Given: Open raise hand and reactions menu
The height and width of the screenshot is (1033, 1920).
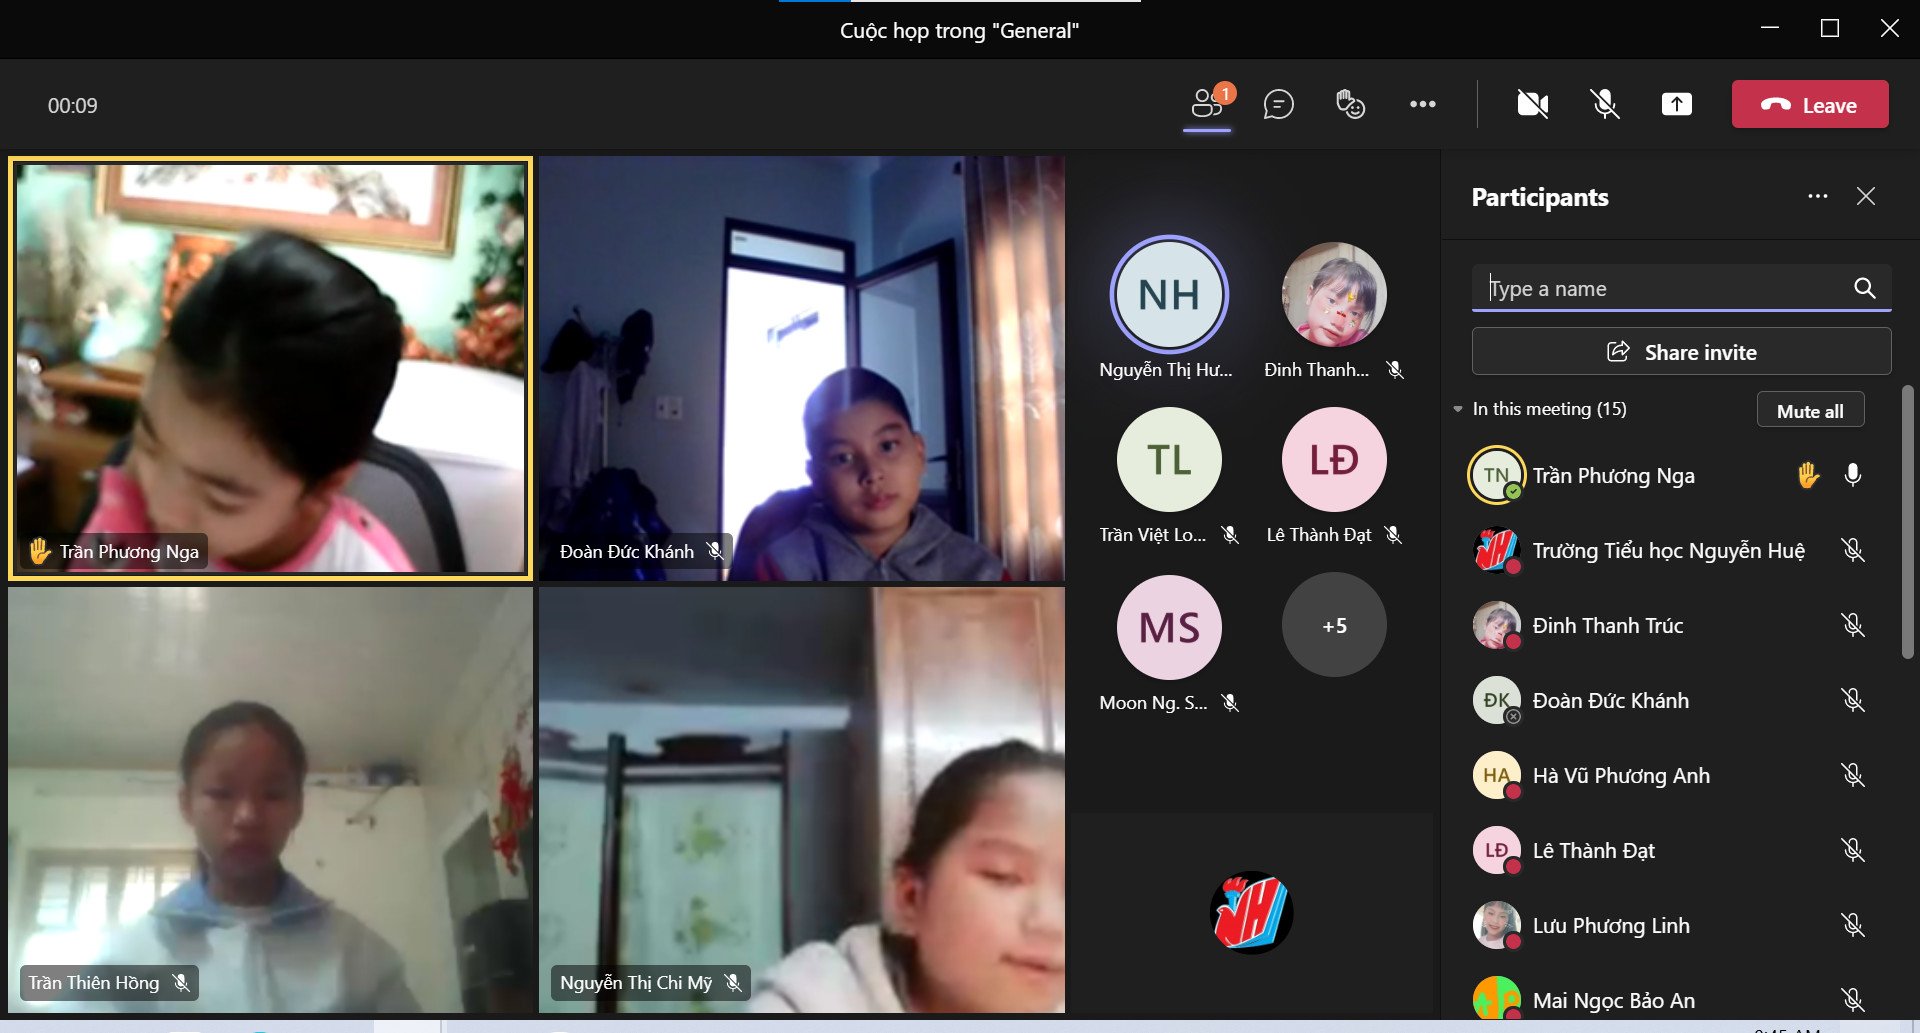Looking at the screenshot, I should tap(1350, 104).
